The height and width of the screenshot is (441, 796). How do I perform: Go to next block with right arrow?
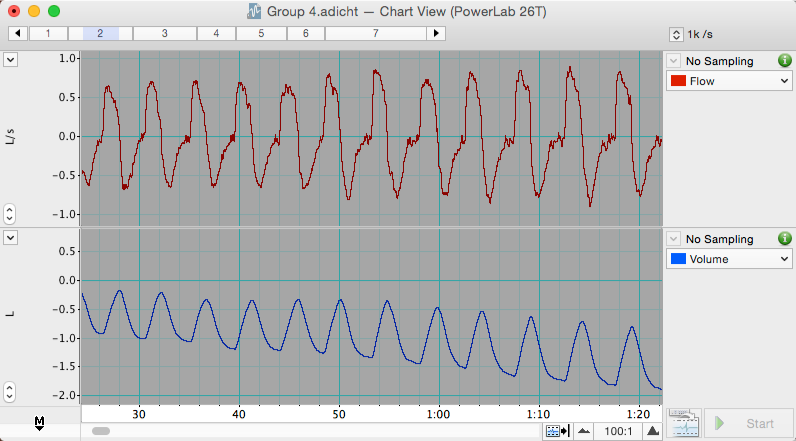436,33
